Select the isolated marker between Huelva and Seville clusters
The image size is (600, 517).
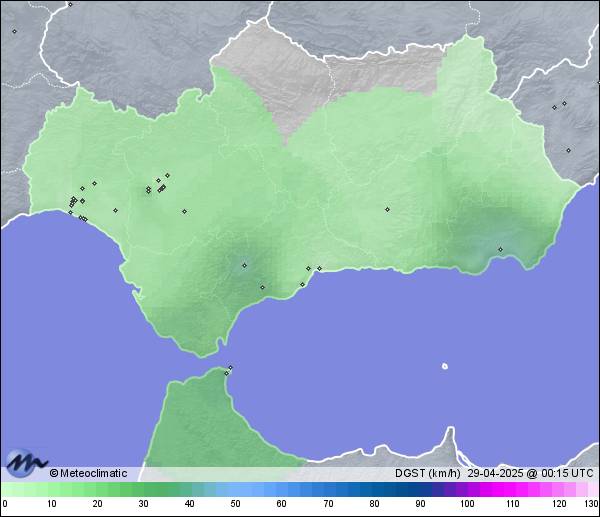tap(116, 210)
